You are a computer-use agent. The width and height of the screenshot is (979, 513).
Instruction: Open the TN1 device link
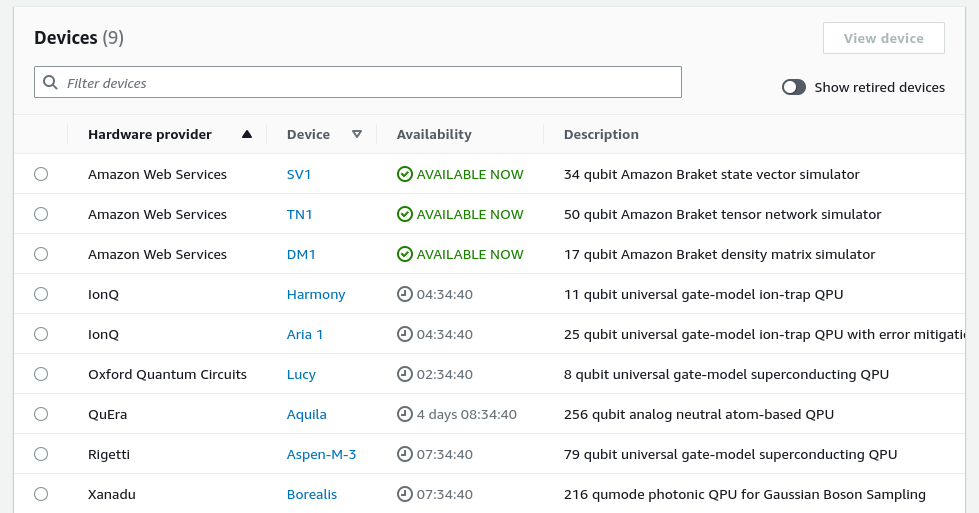(299, 214)
